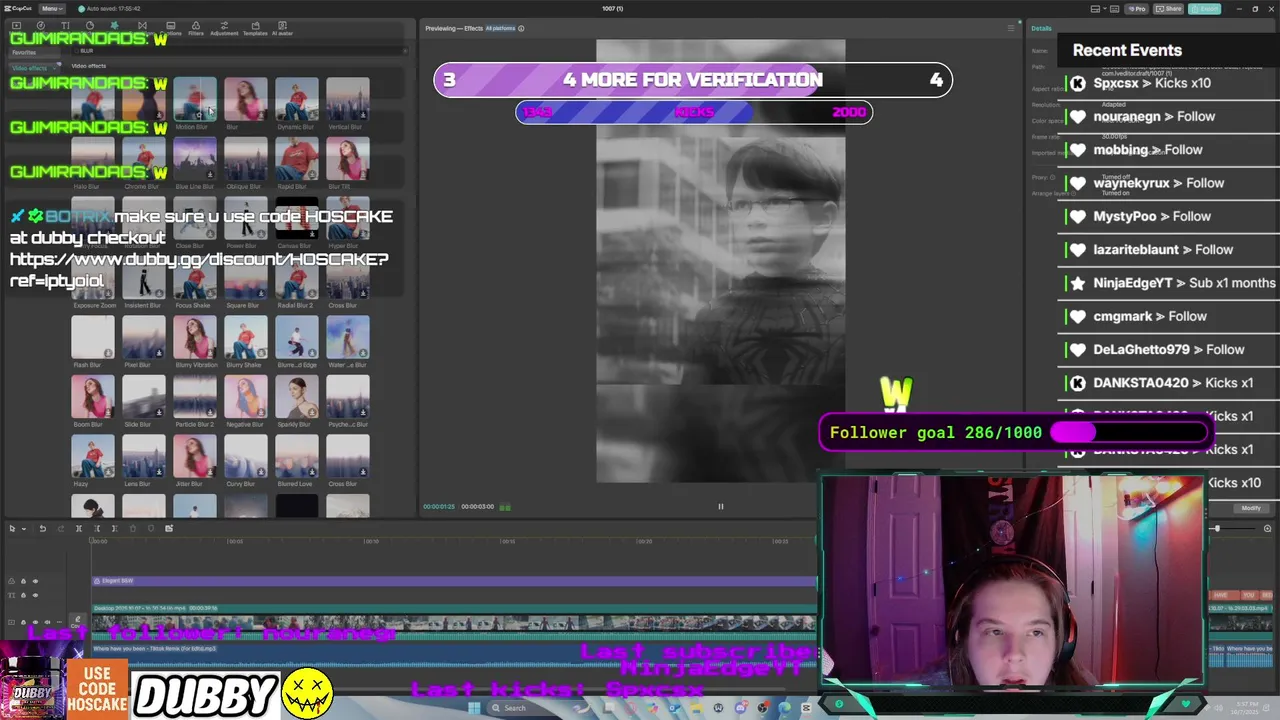The image size is (1280, 720).
Task: Click the Share button
Action: click(1169, 9)
